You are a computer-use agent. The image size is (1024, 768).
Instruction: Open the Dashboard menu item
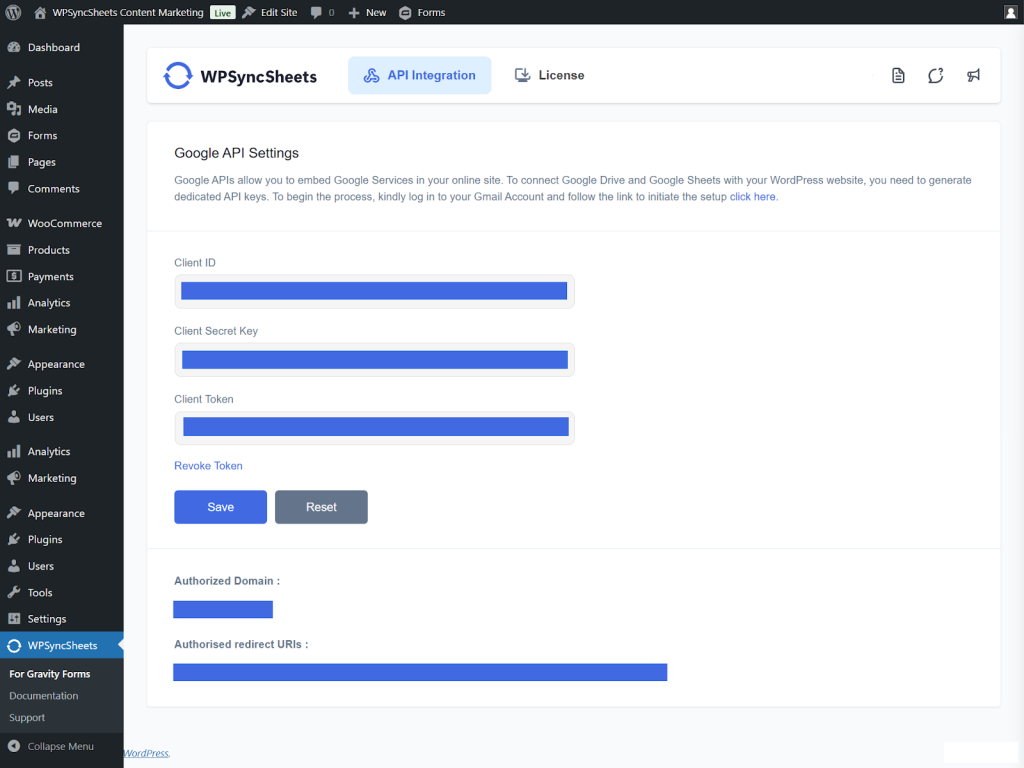(61, 47)
